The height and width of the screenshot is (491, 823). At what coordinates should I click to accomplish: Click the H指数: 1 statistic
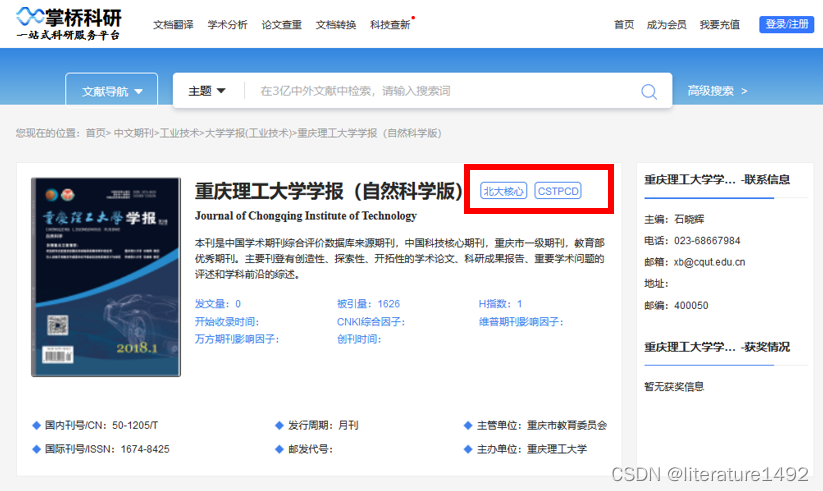pyautogui.click(x=500, y=304)
